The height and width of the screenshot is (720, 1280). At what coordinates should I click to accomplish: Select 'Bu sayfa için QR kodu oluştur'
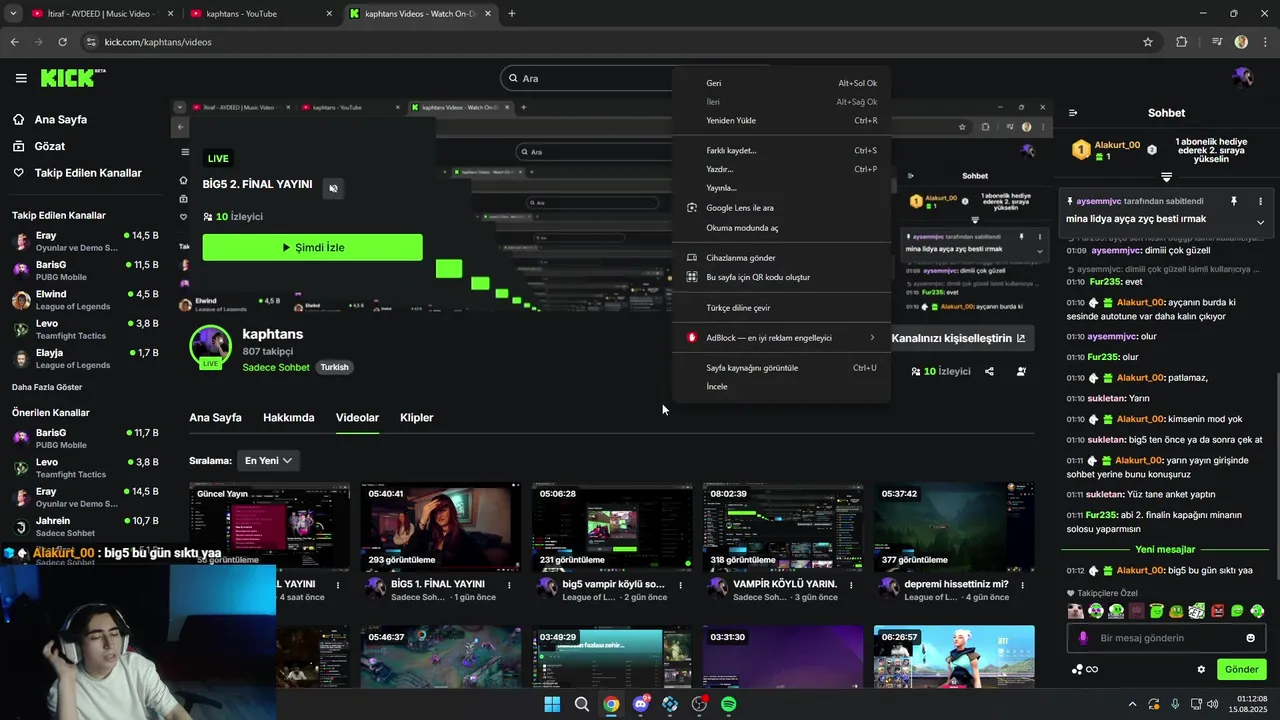[x=780, y=277]
